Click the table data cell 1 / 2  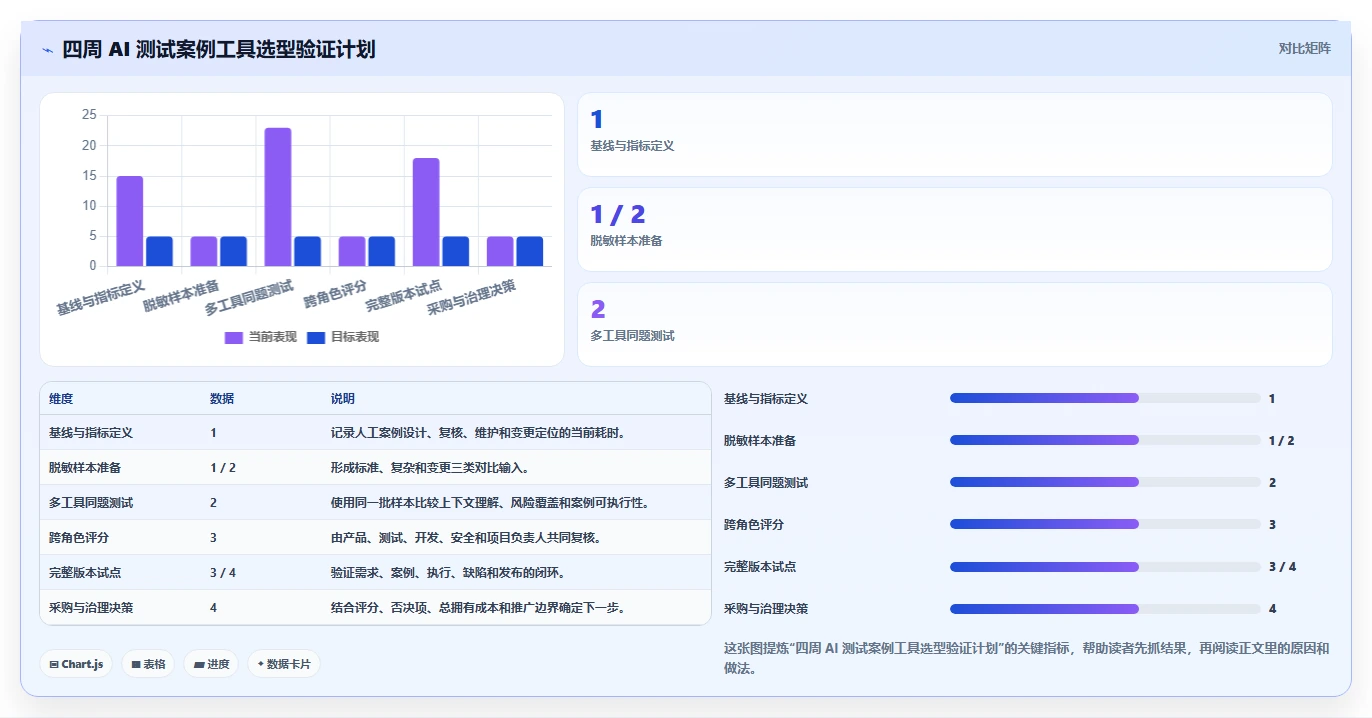coord(223,468)
